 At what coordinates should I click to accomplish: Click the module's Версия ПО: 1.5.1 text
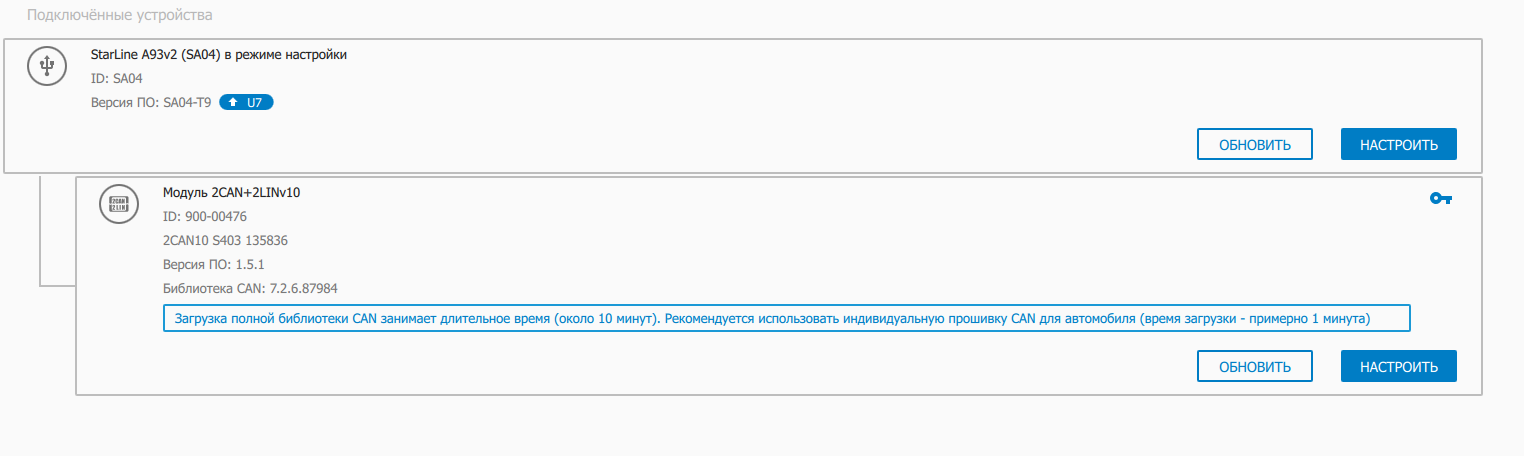pyautogui.click(x=208, y=265)
